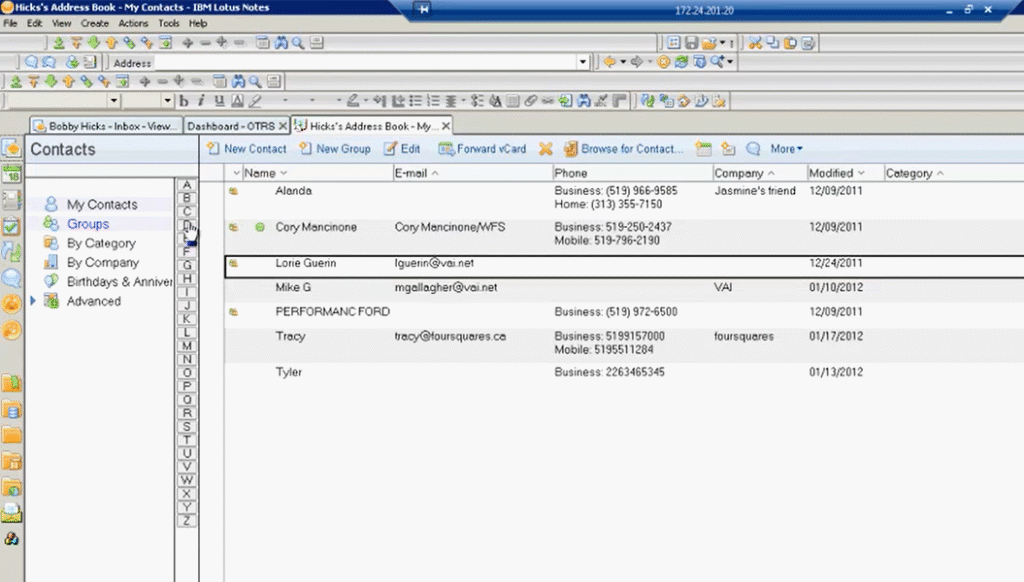The height and width of the screenshot is (582, 1024).
Task: Open the font size dropdown
Action: [168, 101]
